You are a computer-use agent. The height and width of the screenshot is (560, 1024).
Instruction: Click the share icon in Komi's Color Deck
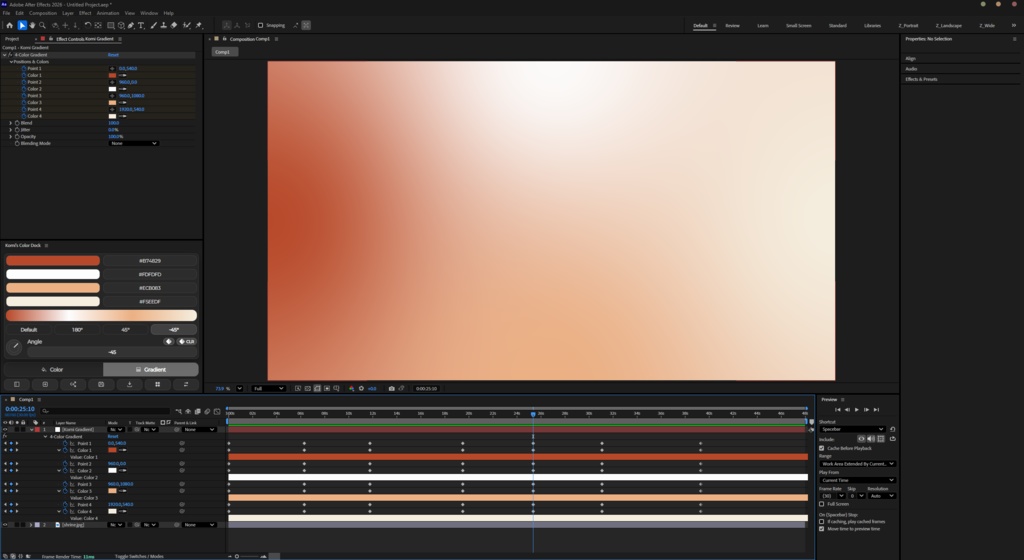point(73,384)
